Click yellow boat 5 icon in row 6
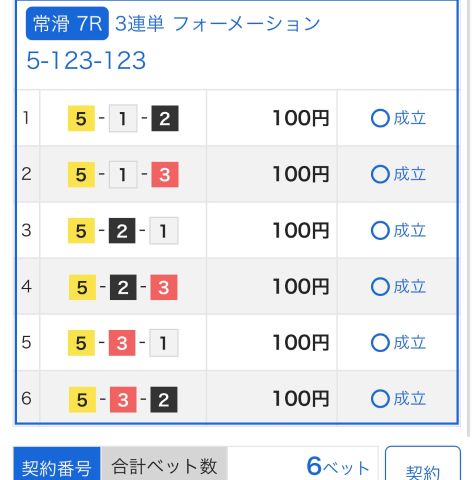The image size is (473, 480). point(82,399)
